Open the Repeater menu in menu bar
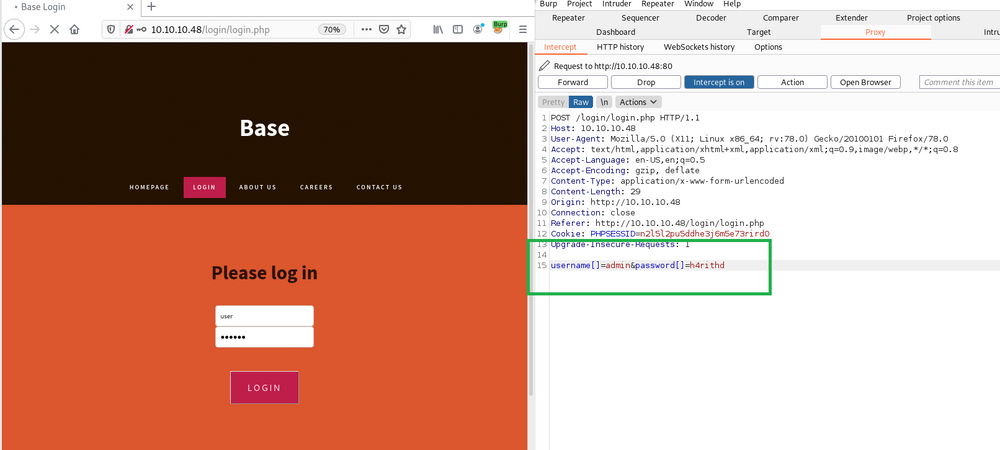The image size is (1000, 450). click(x=658, y=4)
